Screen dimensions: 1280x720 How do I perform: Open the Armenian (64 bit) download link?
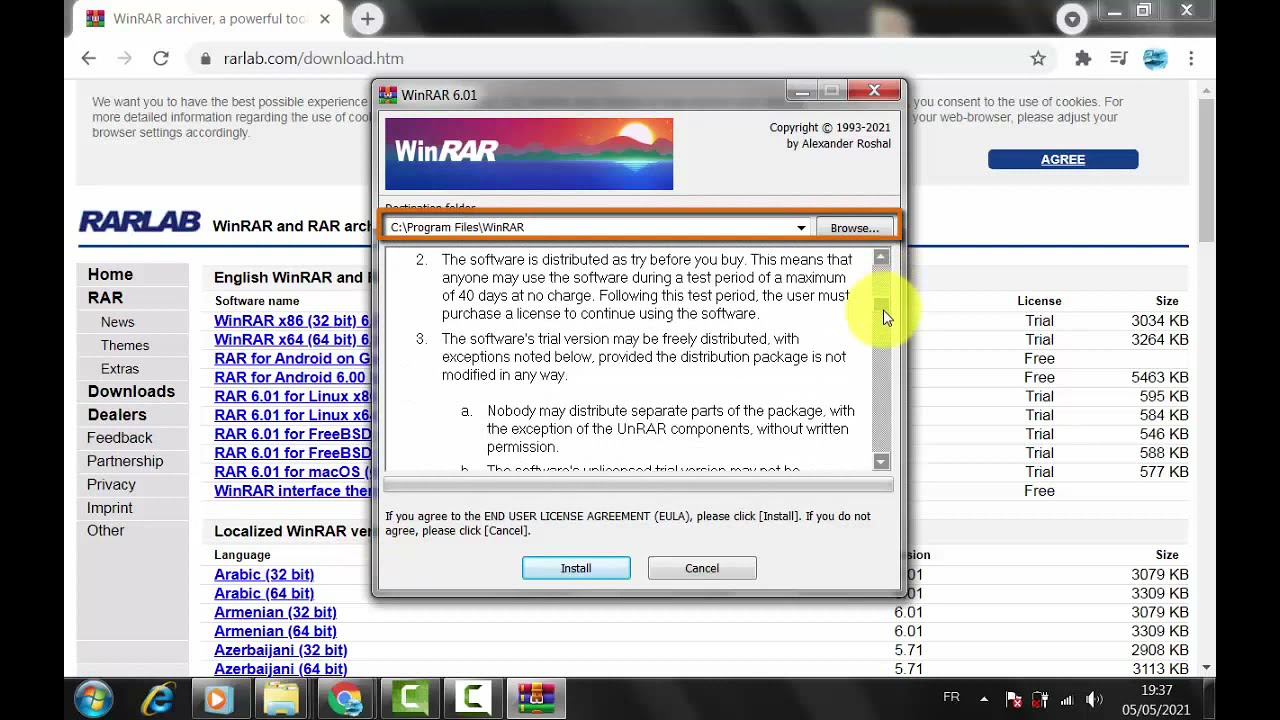[275, 632]
